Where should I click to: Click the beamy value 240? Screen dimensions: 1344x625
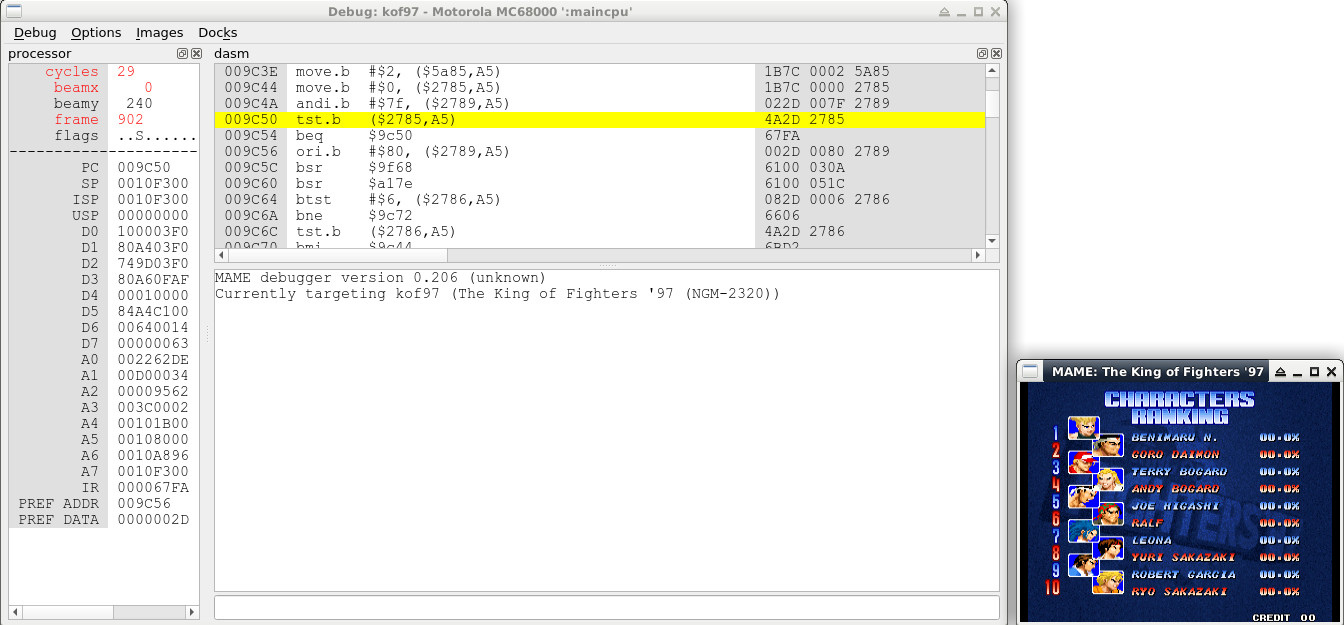point(139,103)
